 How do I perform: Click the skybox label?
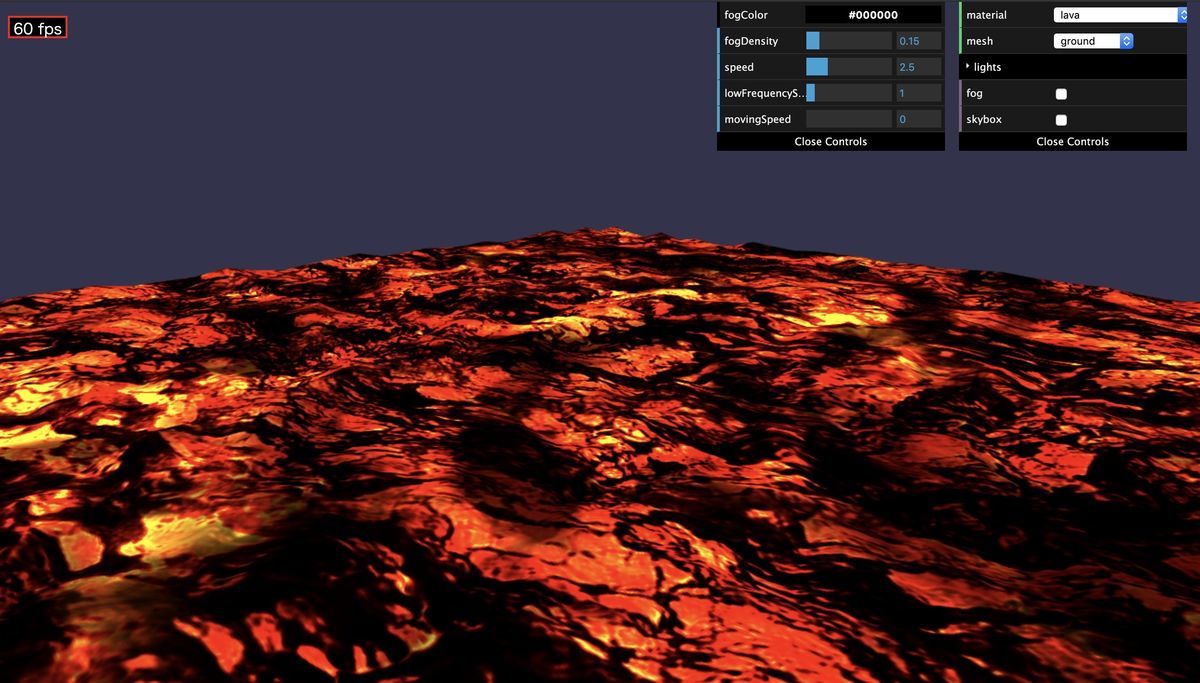pos(984,119)
